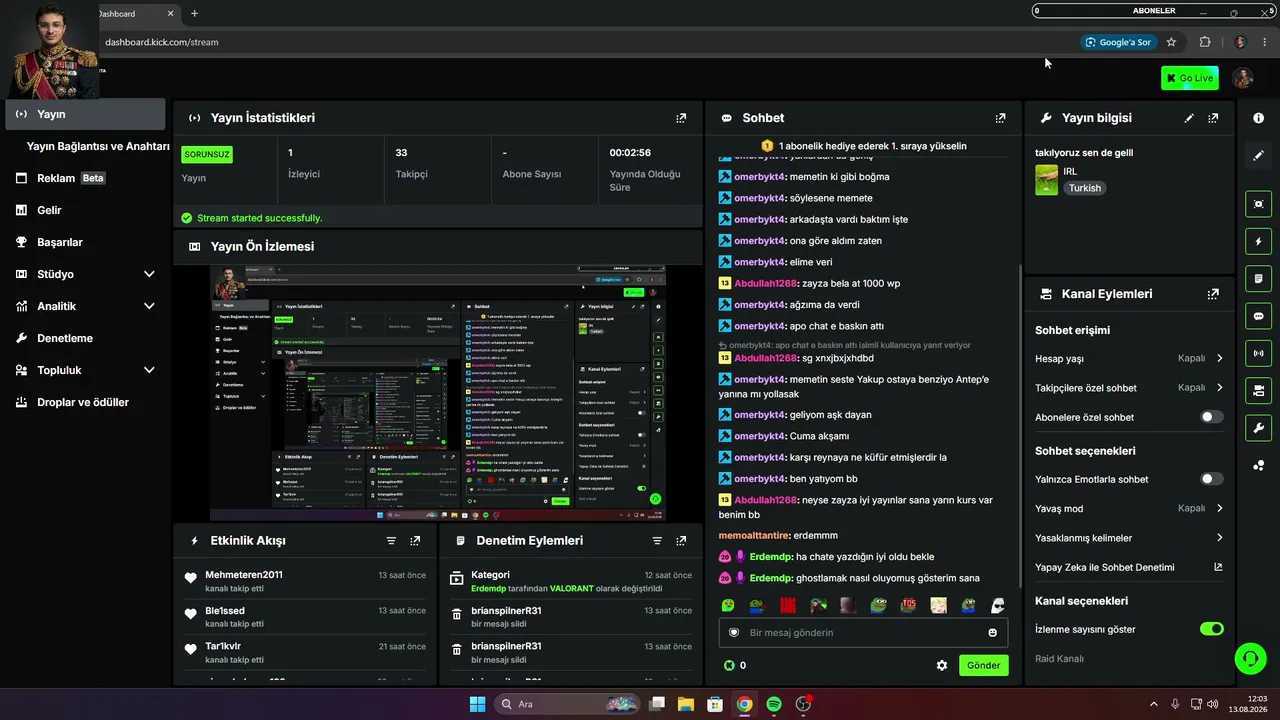Image resolution: width=1280 pixels, height=720 pixels.
Task: Click the taskbar Ara search box
Action: click(568, 704)
